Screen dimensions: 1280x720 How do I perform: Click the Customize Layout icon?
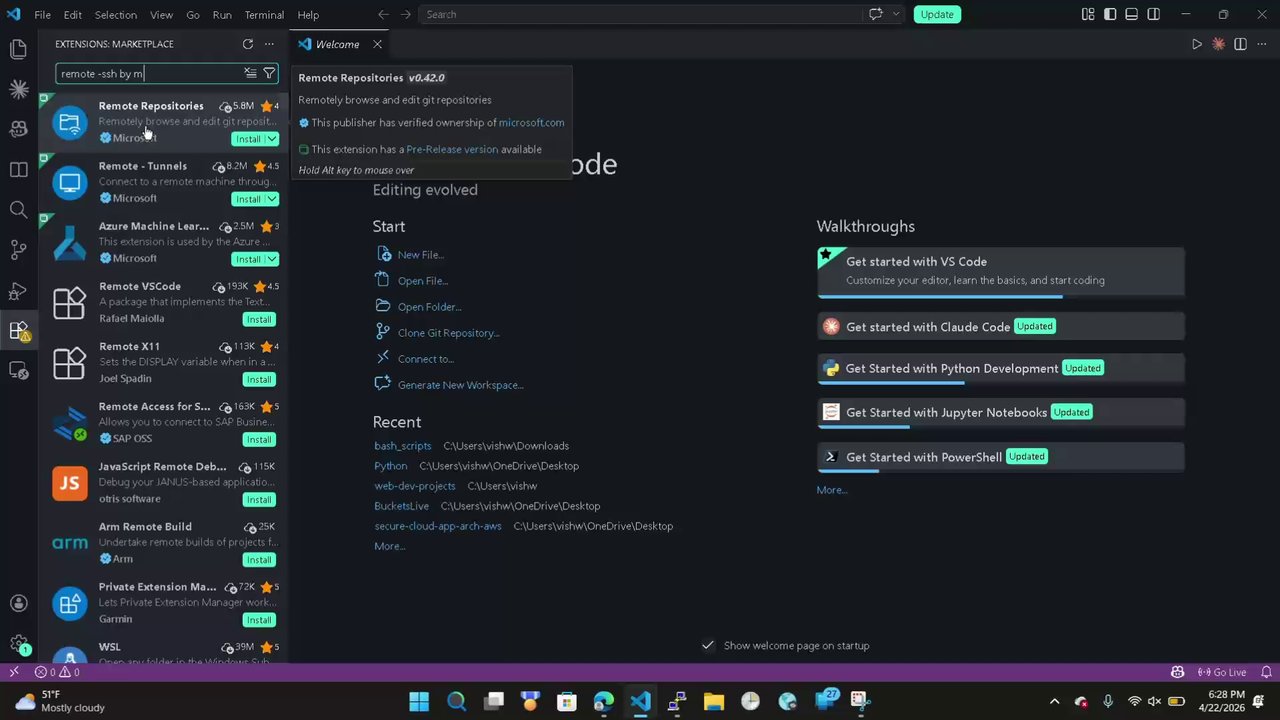point(1088,14)
